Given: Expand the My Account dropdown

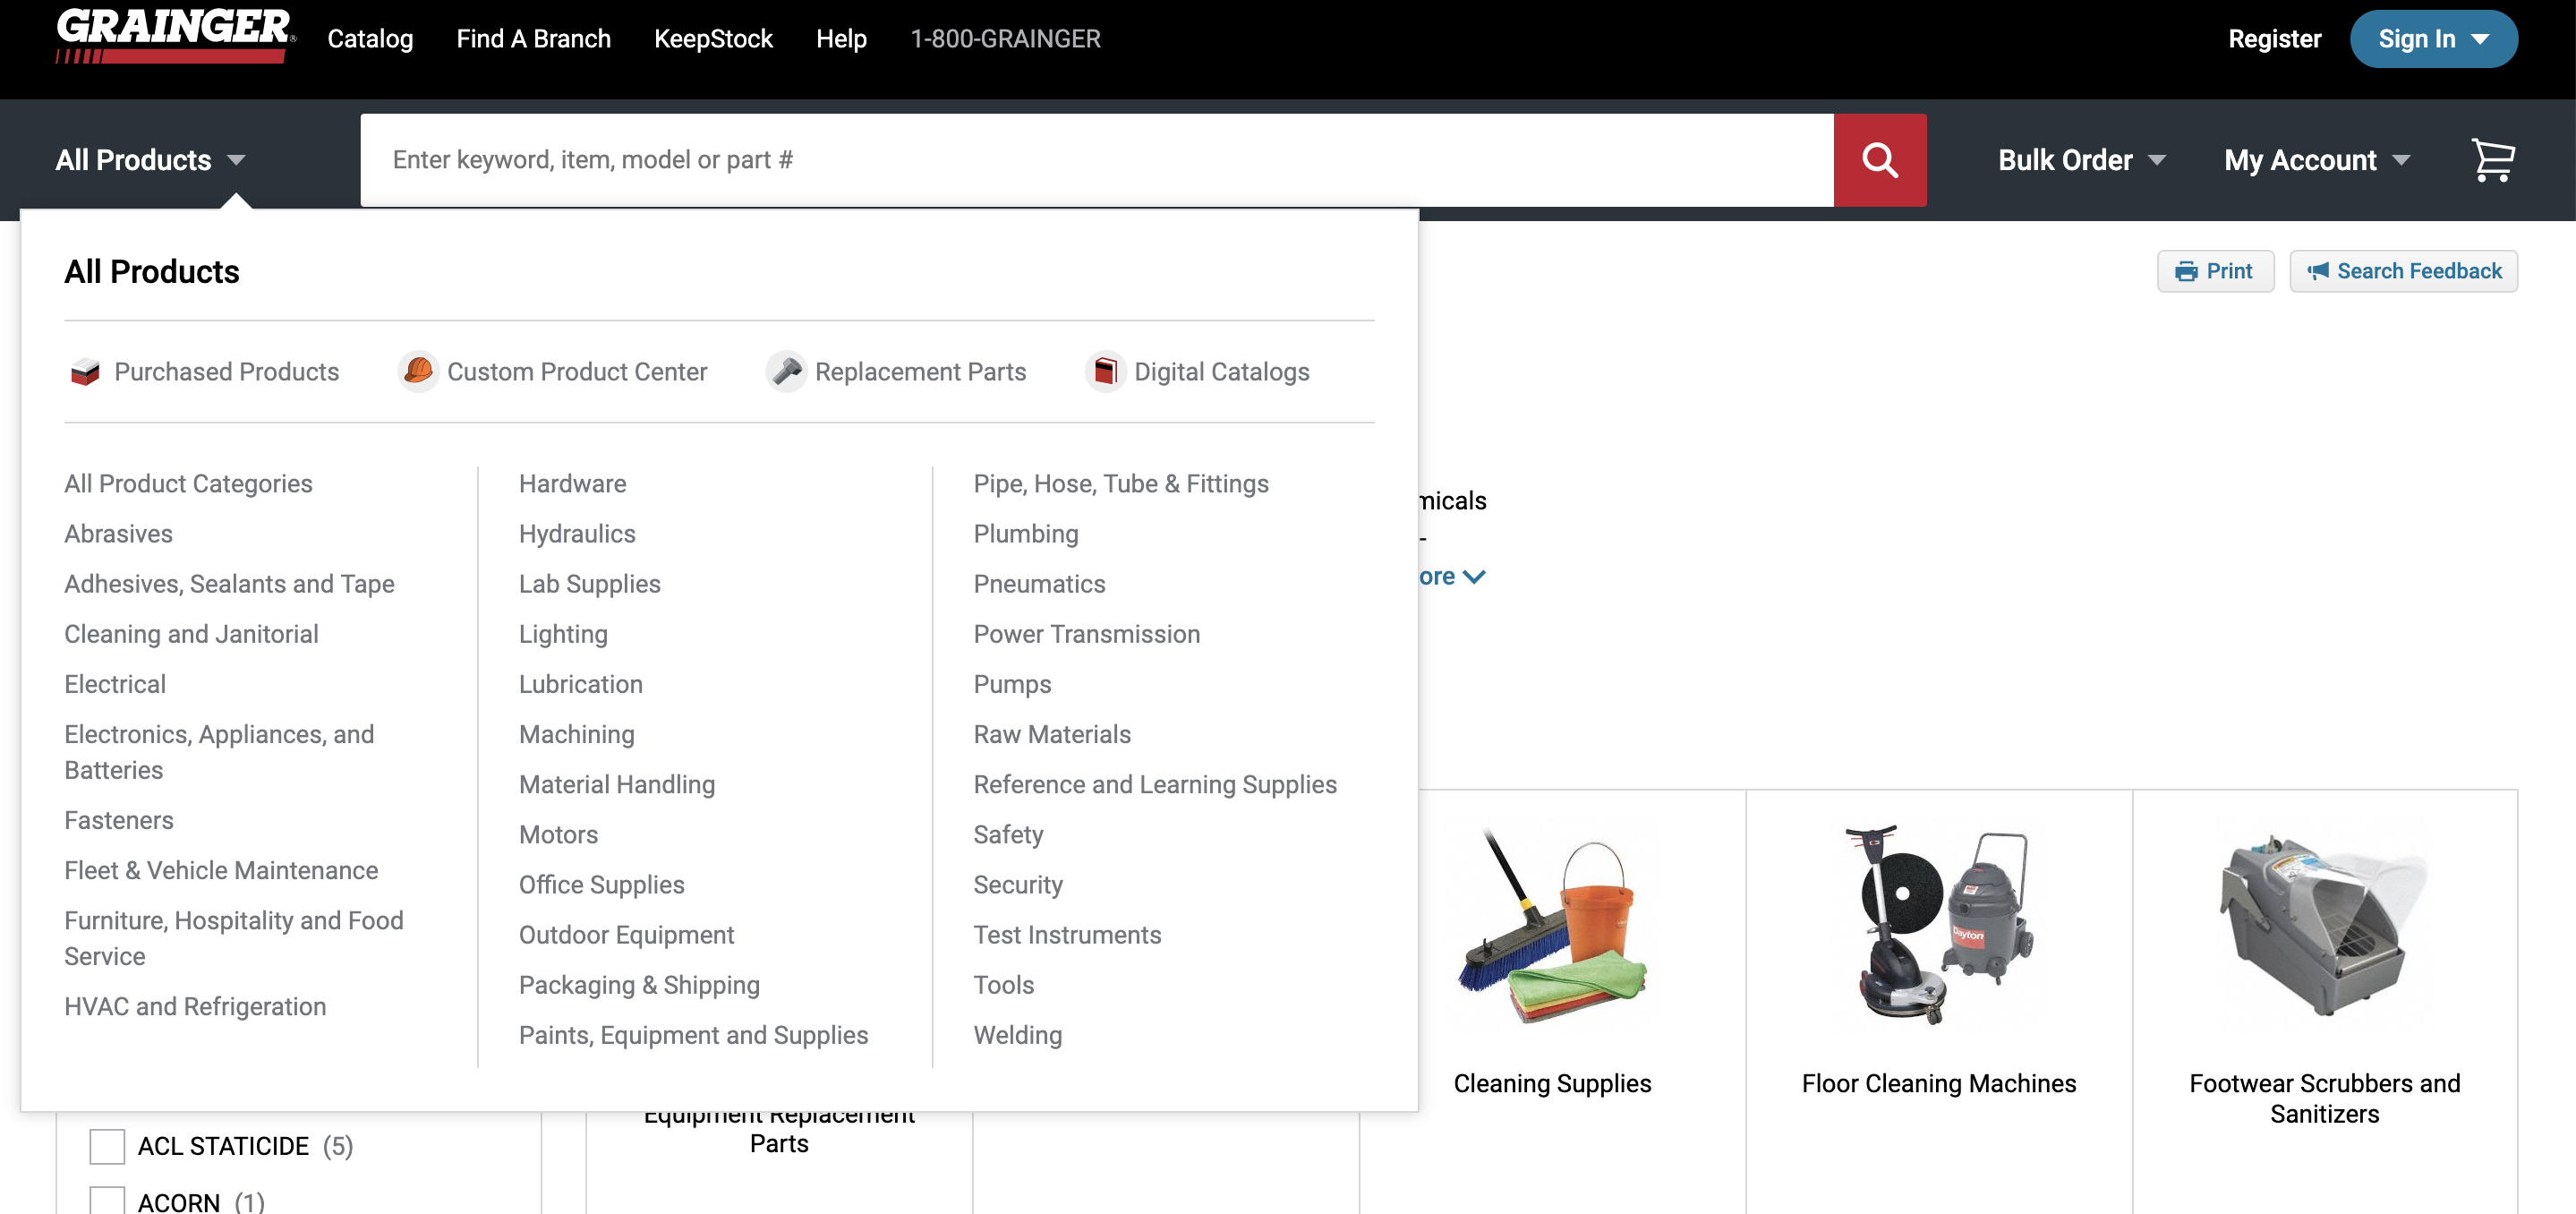Looking at the screenshot, I should click(x=2317, y=160).
